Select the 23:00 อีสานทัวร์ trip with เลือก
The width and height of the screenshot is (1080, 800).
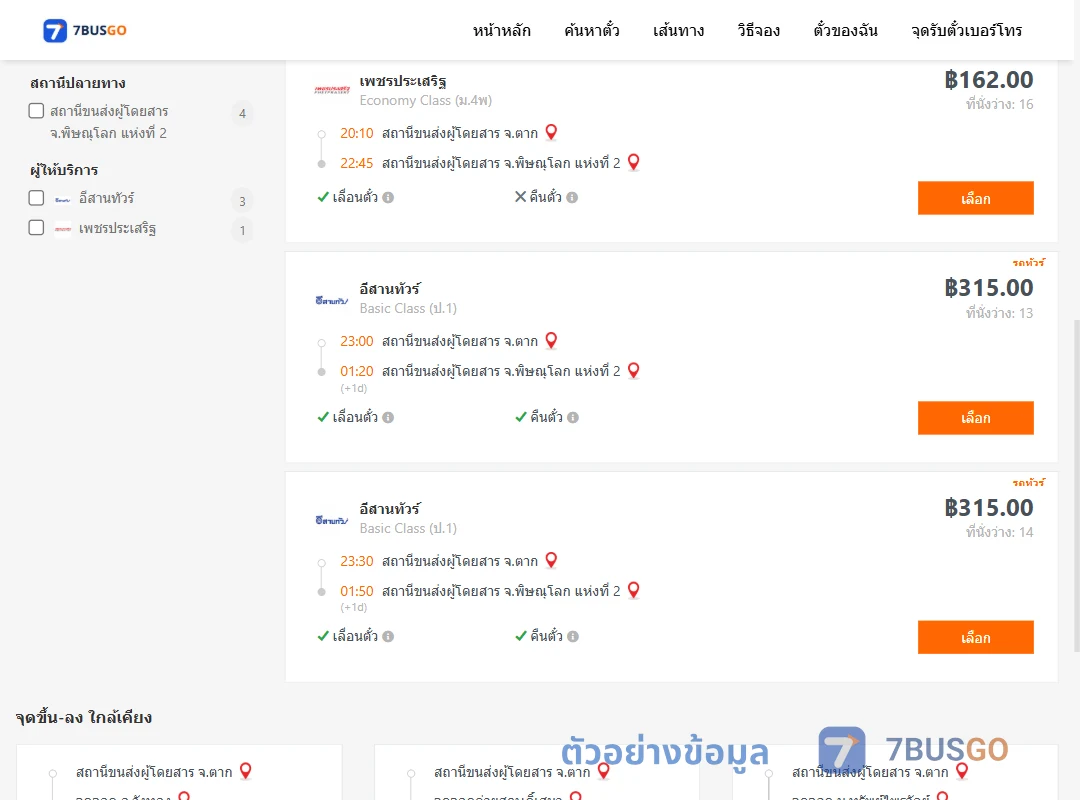tap(975, 418)
